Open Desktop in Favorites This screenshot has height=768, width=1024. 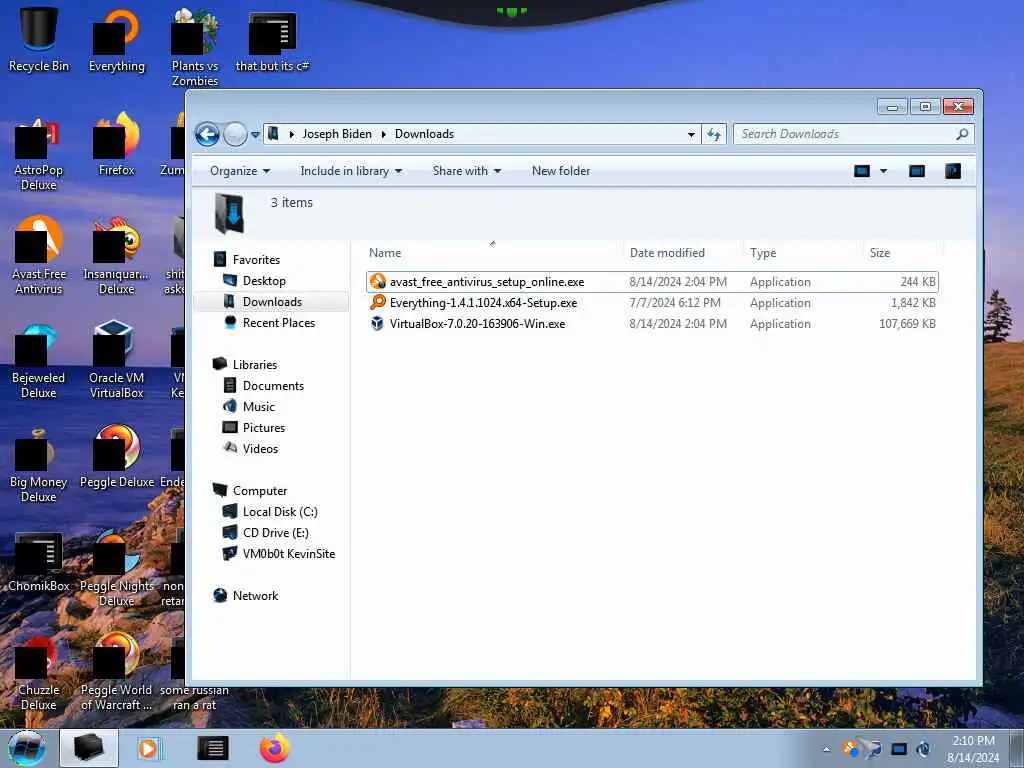[x=264, y=281]
